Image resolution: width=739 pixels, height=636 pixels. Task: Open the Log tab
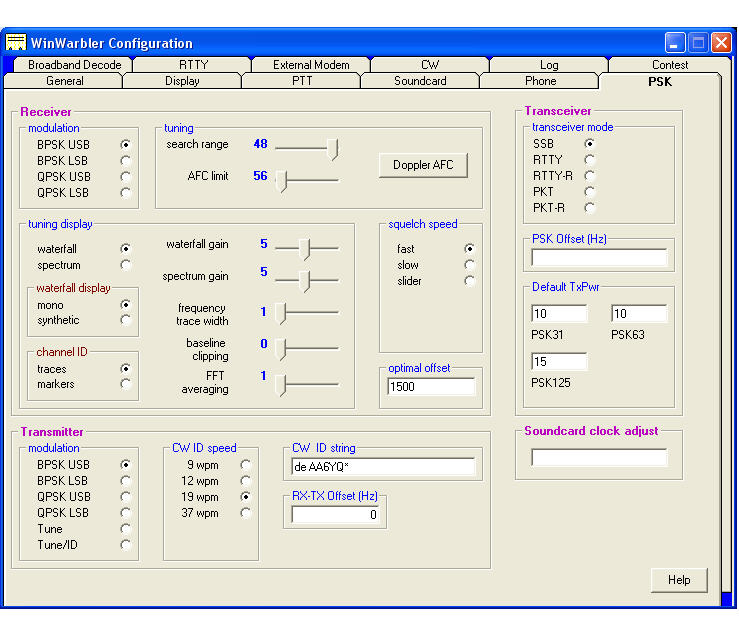pyautogui.click(x=549, y=65)
